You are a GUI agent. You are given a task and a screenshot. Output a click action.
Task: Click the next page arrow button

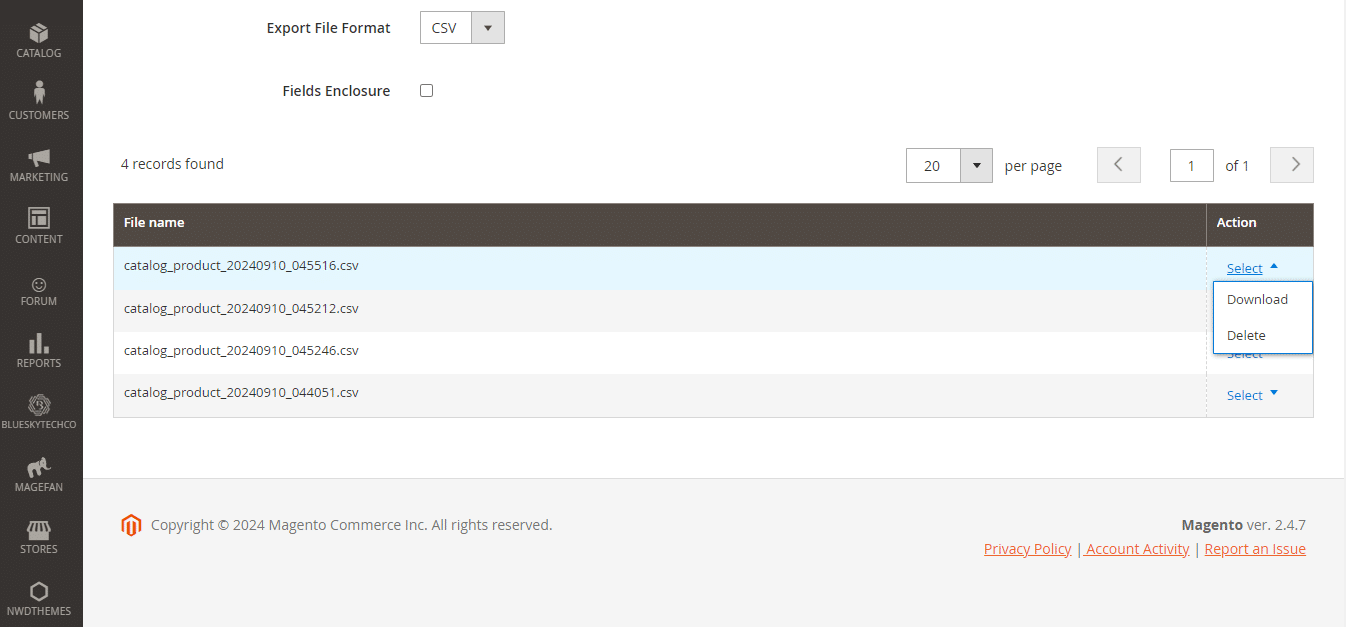tap(1291, 165)
